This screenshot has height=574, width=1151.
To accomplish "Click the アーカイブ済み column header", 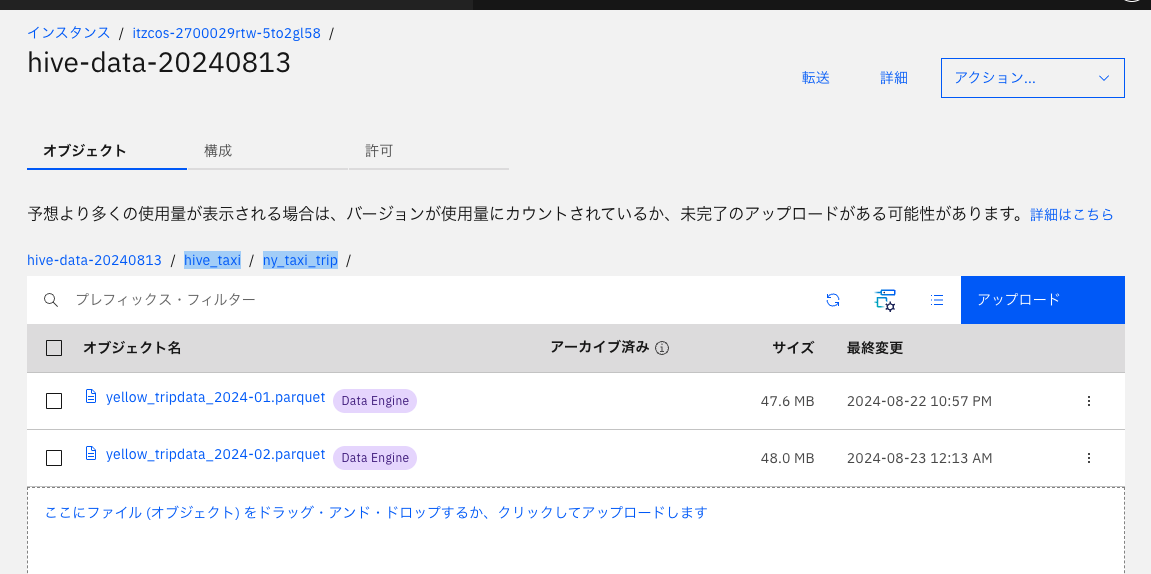I will coord(600,348).
